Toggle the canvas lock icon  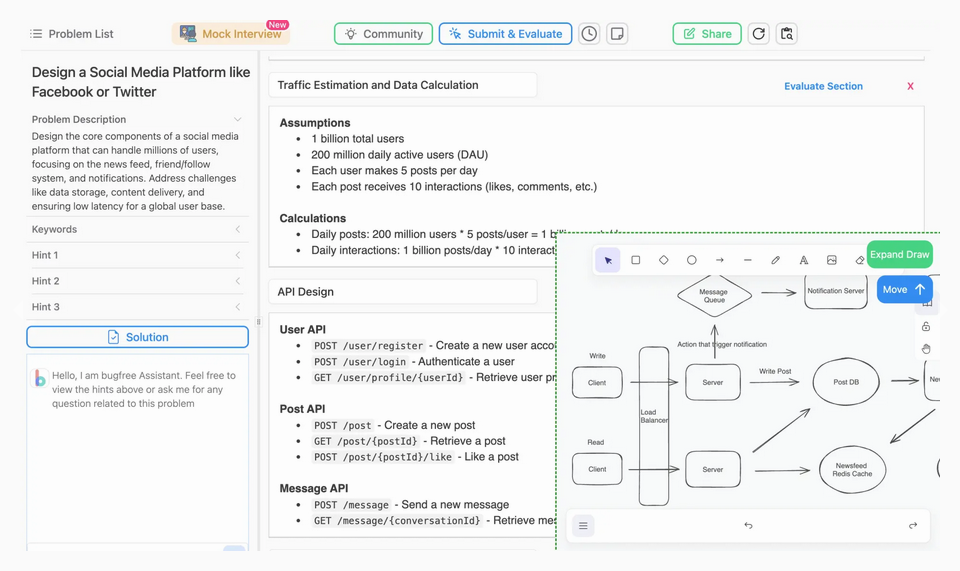coord(926,326)
